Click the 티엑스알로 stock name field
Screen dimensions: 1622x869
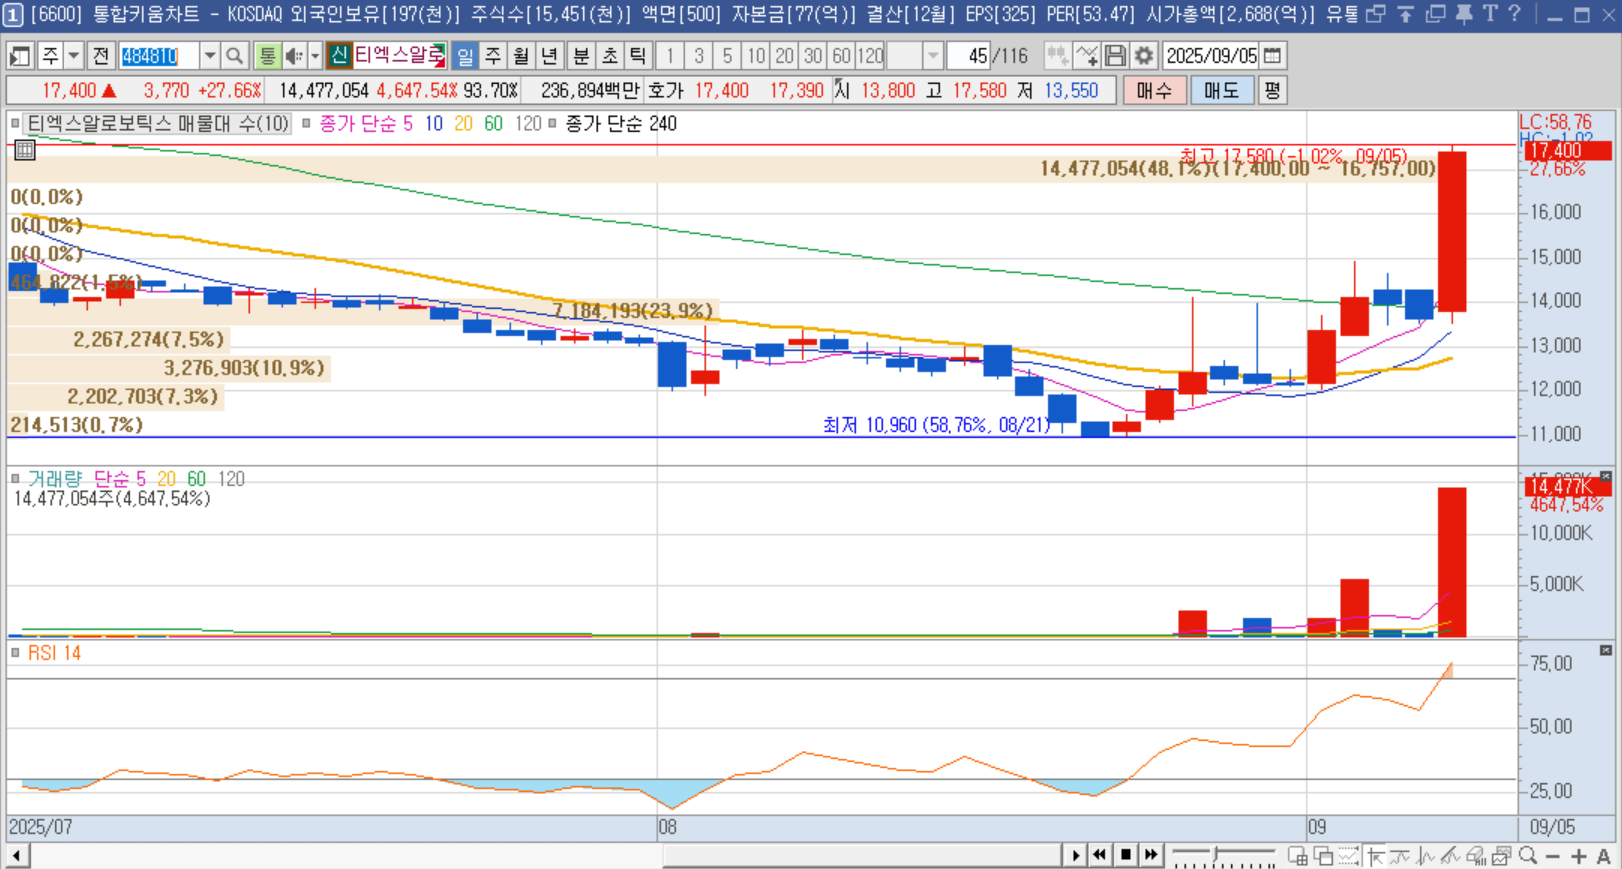[400, 56]
